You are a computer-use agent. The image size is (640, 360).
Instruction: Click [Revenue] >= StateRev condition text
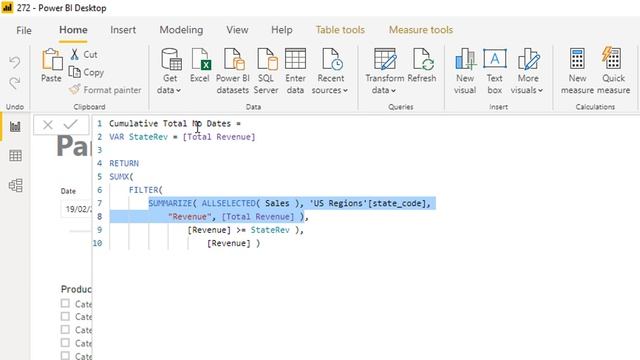coord(238,230)
